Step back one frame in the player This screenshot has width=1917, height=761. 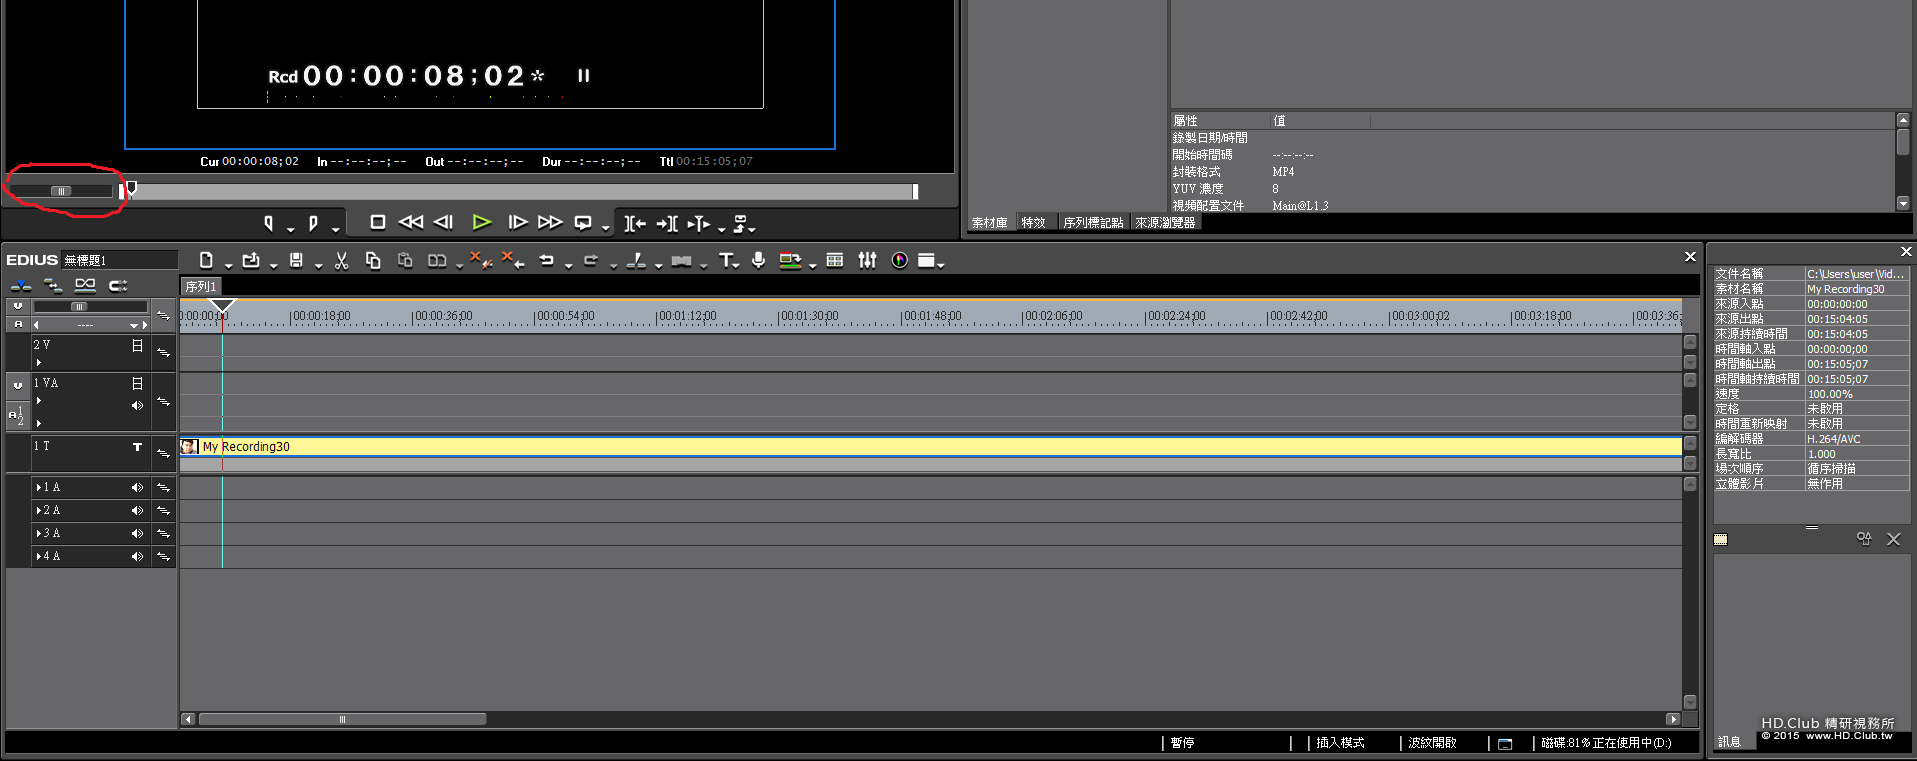click(443, 222)
